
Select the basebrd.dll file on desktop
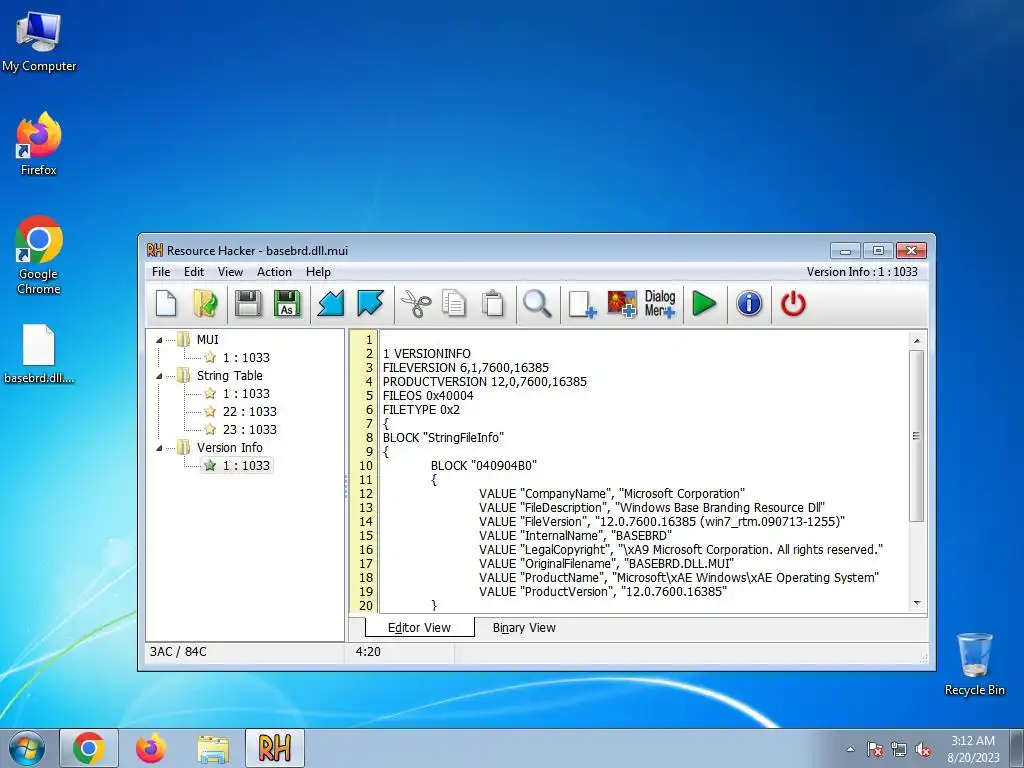[39, 354]
